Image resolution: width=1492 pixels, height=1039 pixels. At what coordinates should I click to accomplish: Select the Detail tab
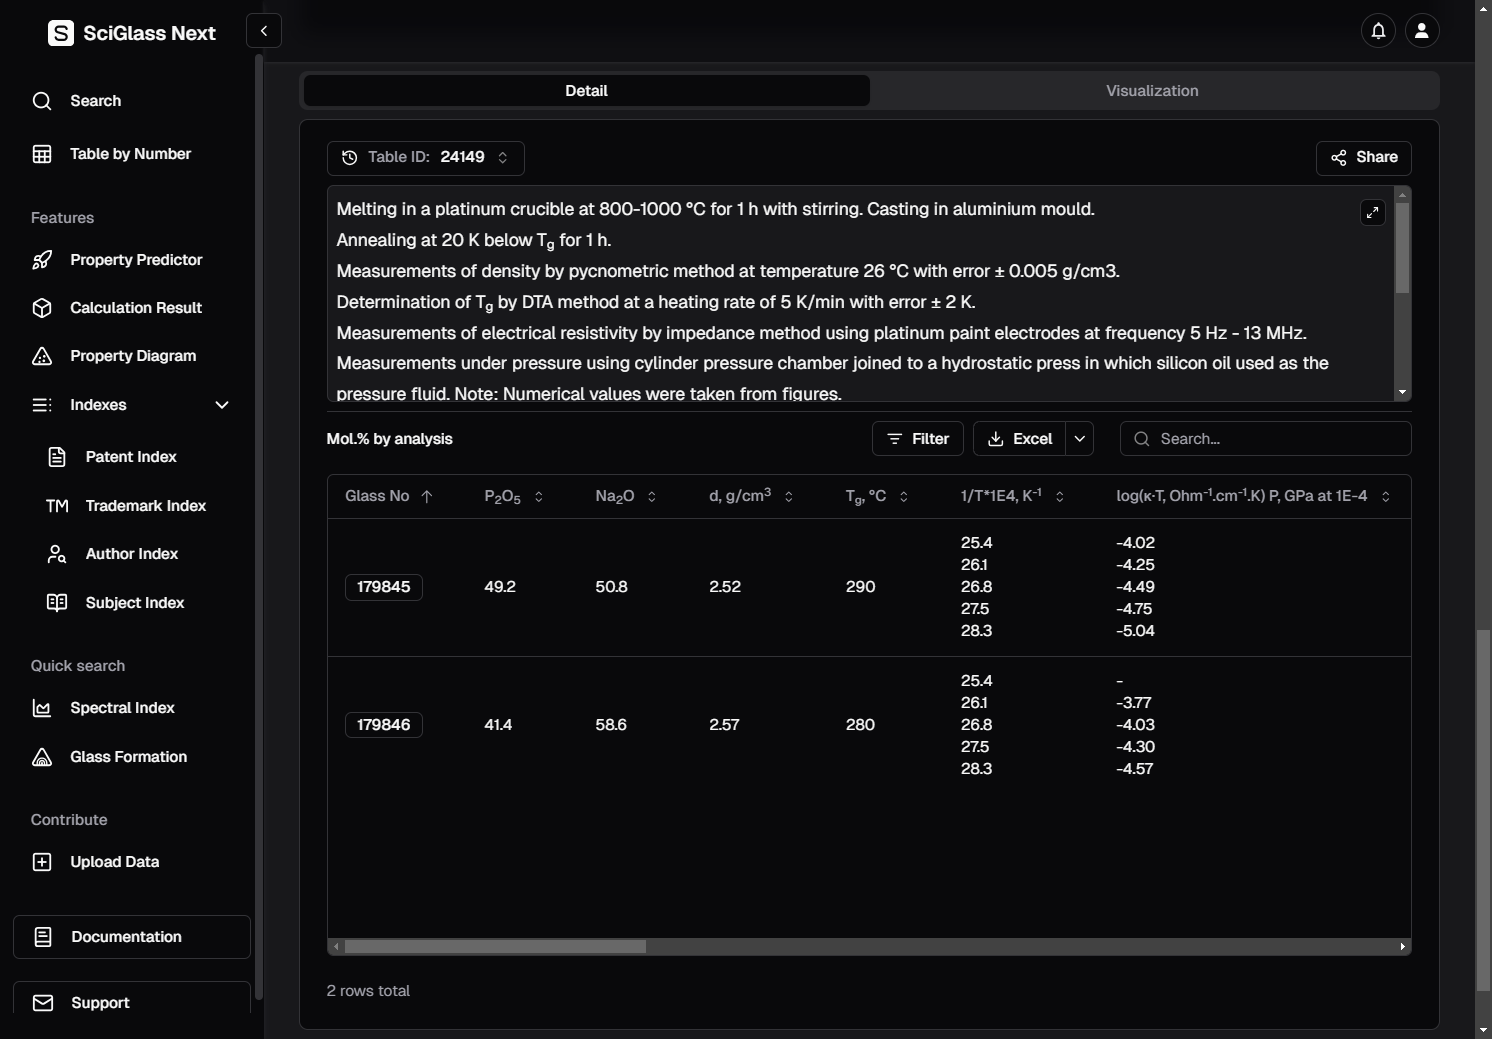586,91
